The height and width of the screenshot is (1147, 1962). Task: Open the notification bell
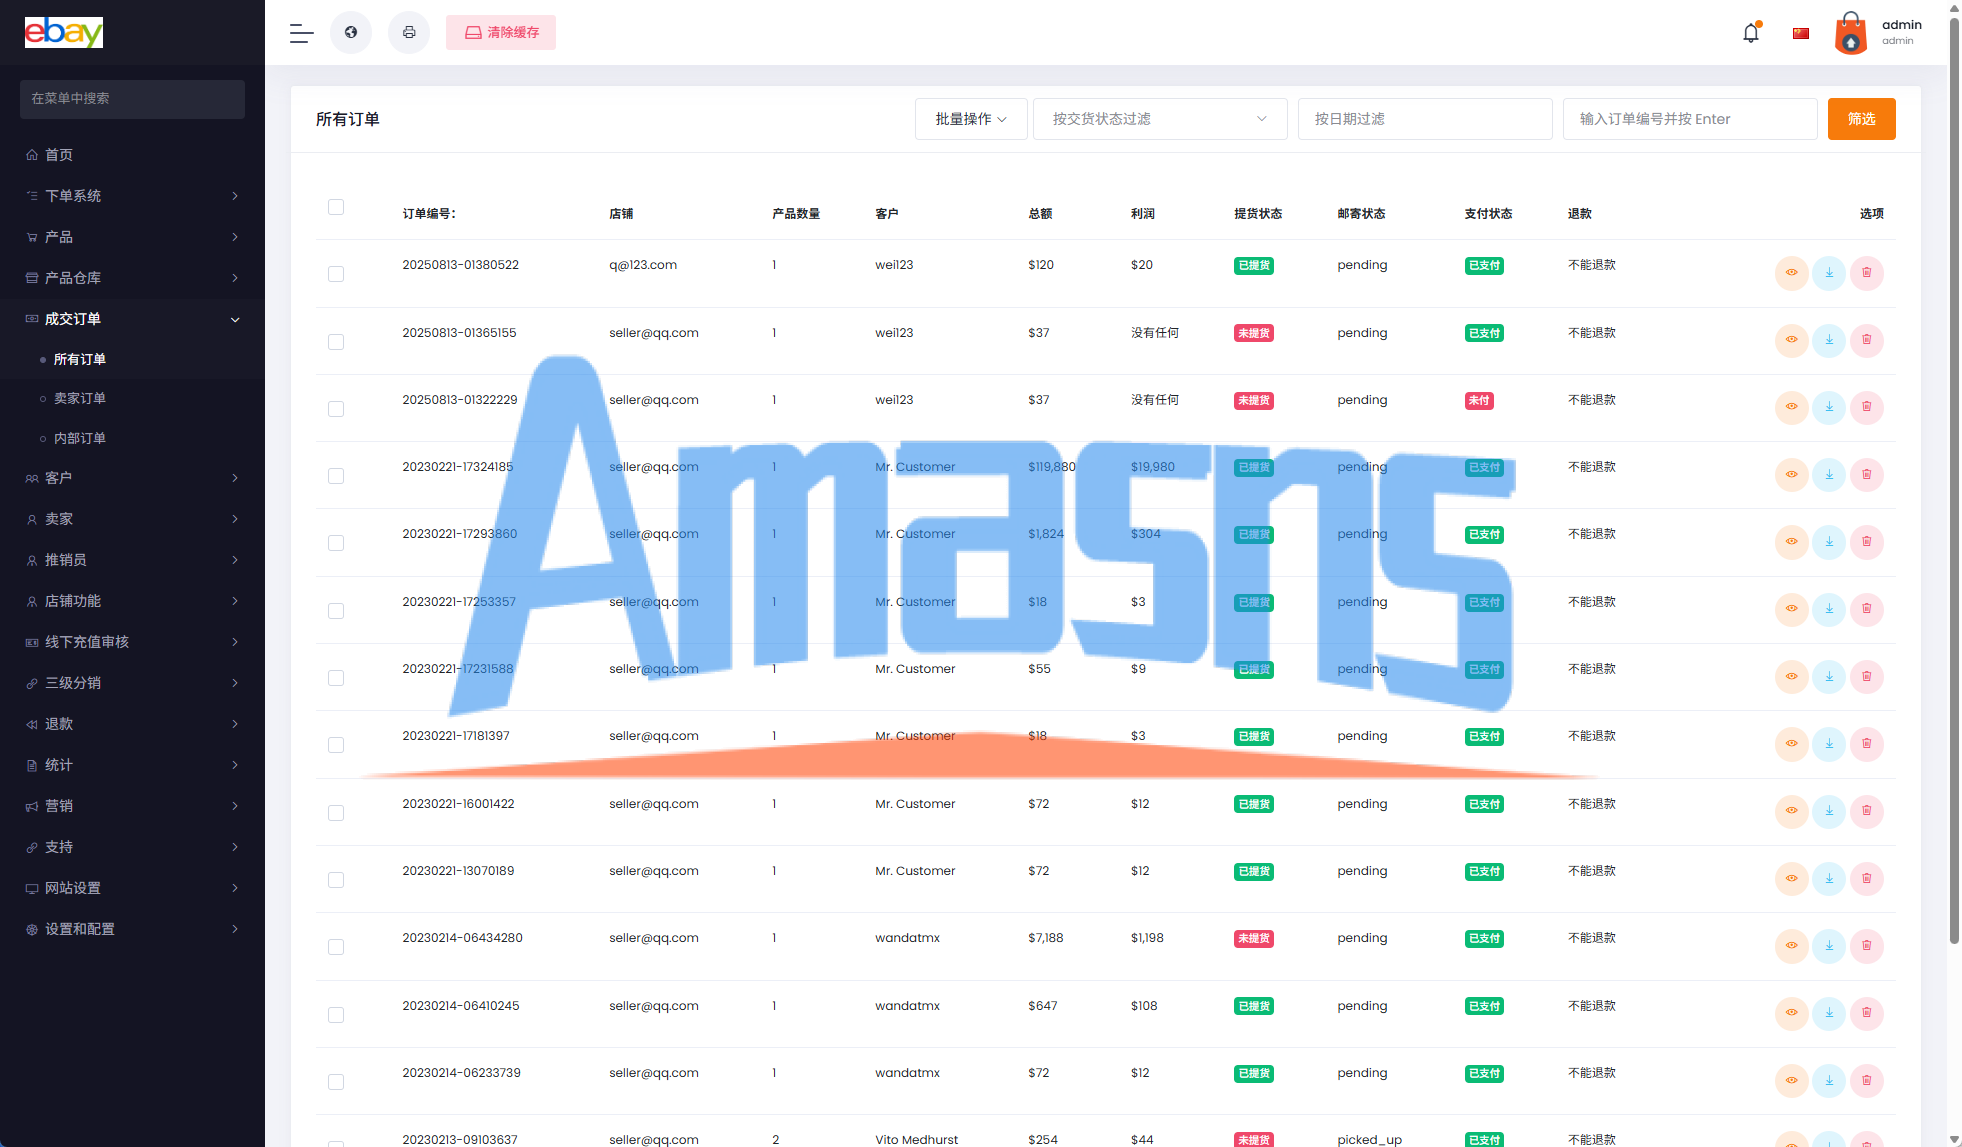click(1750, 33)
